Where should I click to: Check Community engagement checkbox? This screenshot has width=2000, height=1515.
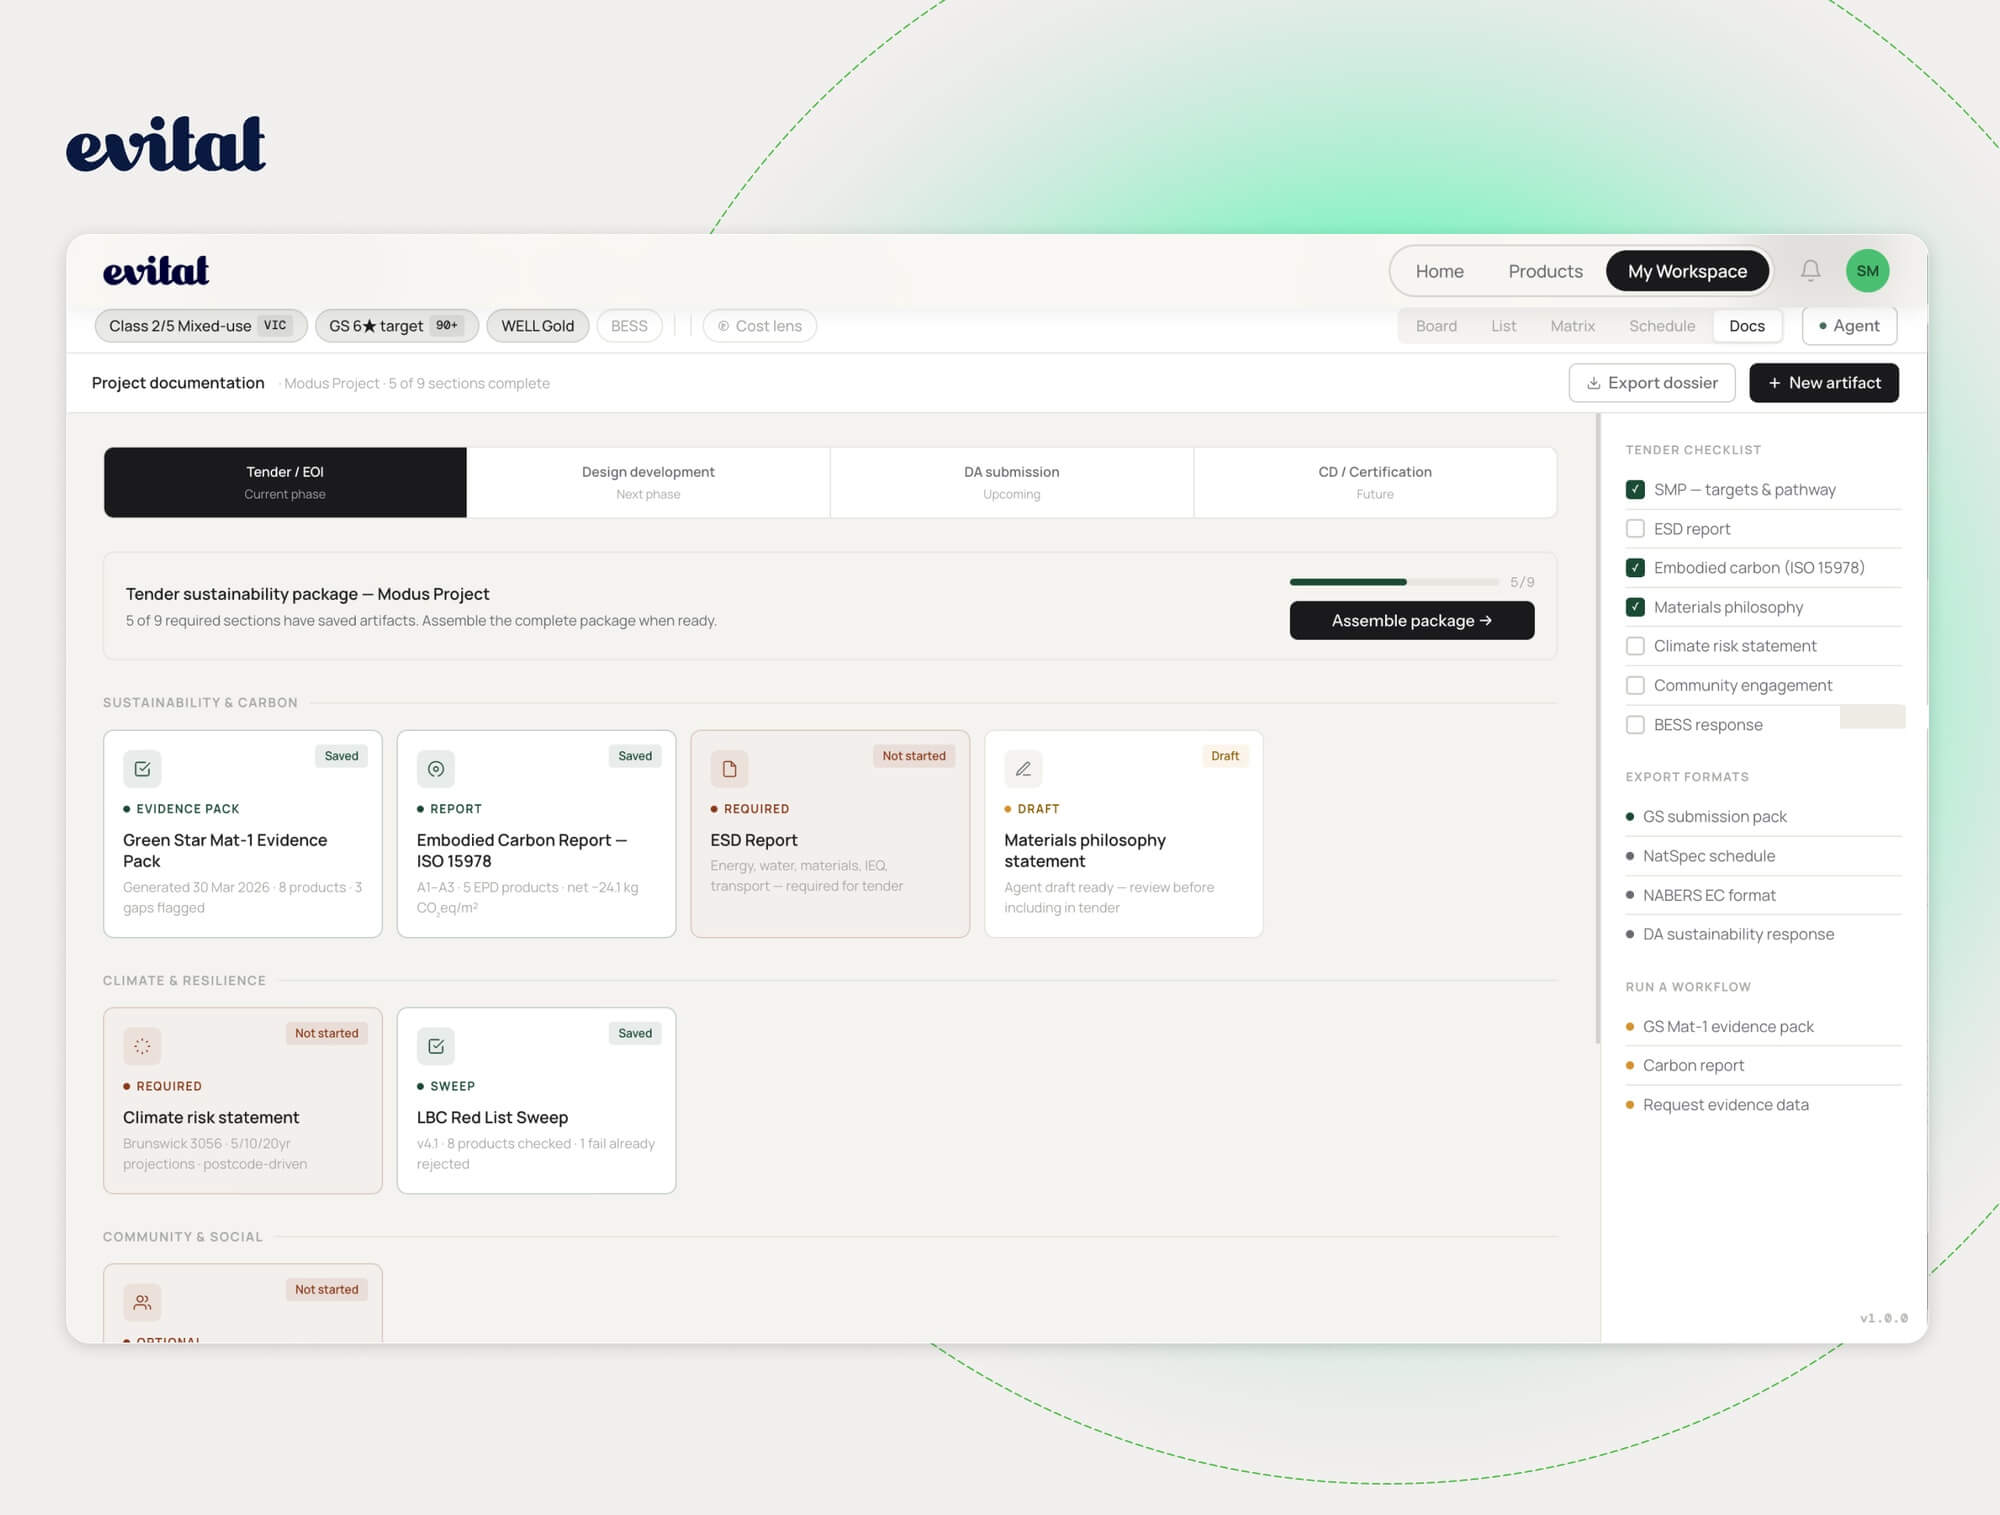click(x=1635, y=685)
